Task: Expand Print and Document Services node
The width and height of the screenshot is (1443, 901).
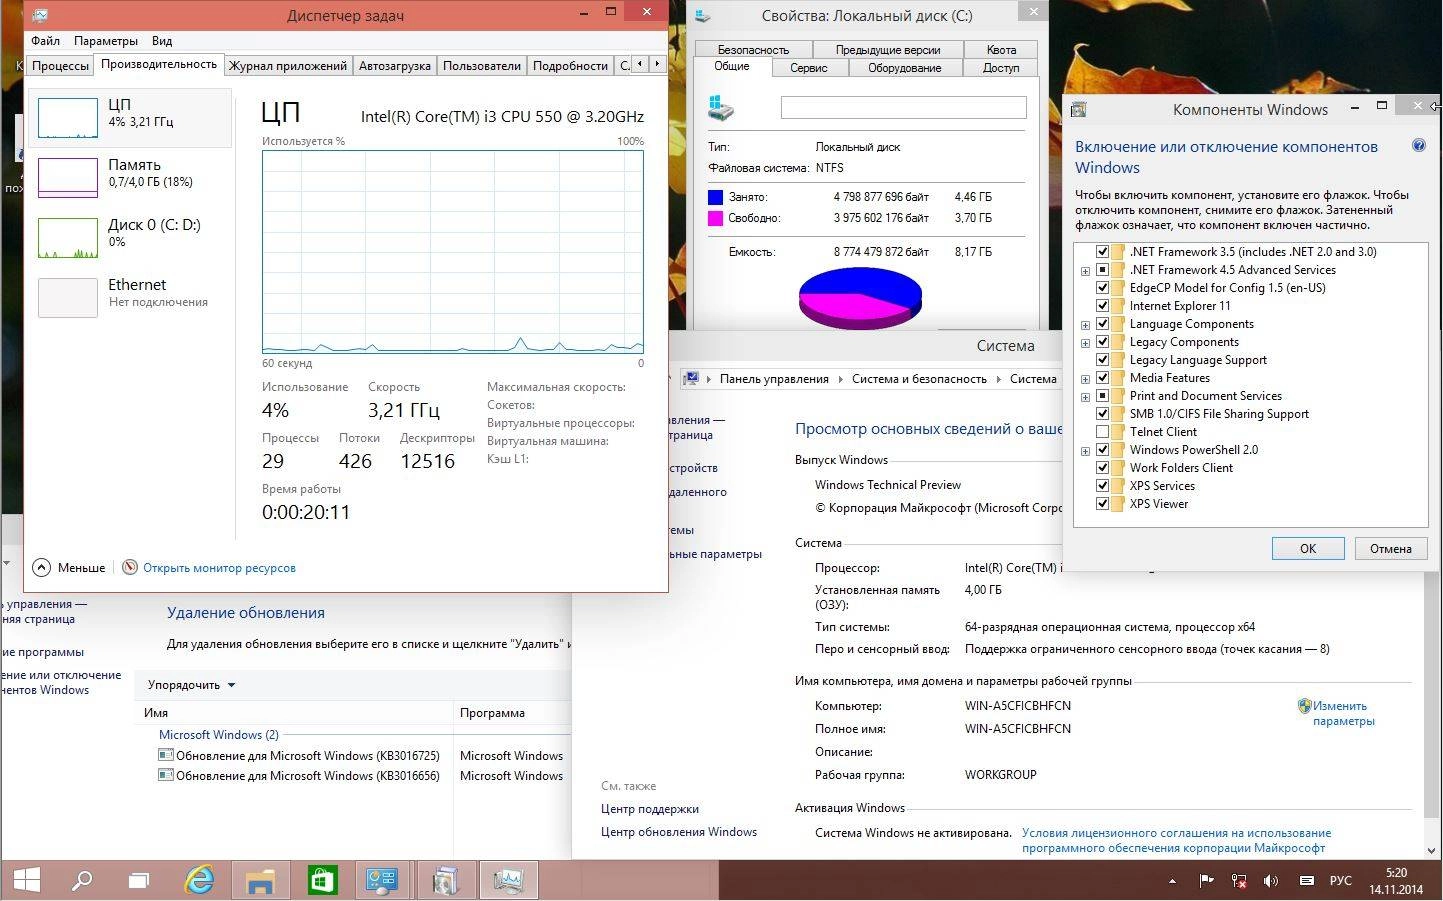Action: [x=1085, y=397]
